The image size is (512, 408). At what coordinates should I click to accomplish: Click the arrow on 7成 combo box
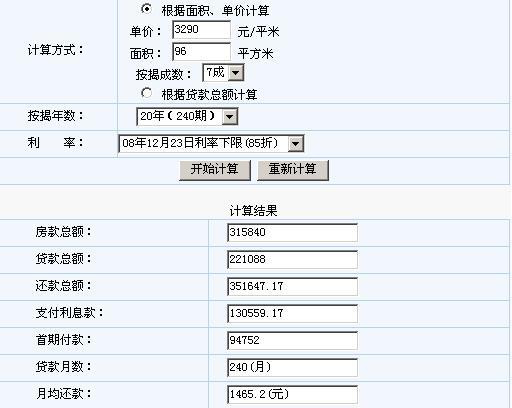coord(236,73)
